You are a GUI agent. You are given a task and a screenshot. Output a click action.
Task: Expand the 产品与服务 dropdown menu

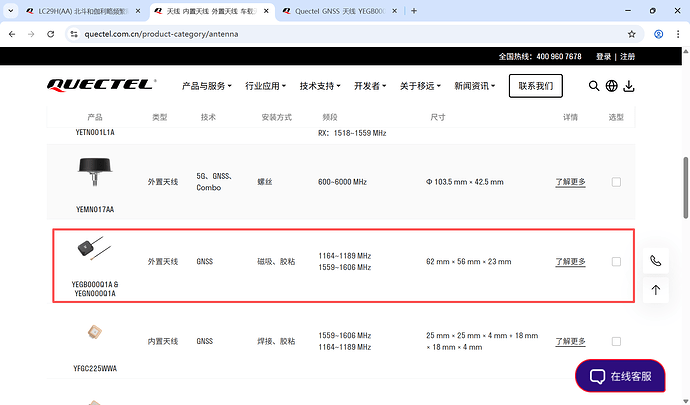coord(206,86)
